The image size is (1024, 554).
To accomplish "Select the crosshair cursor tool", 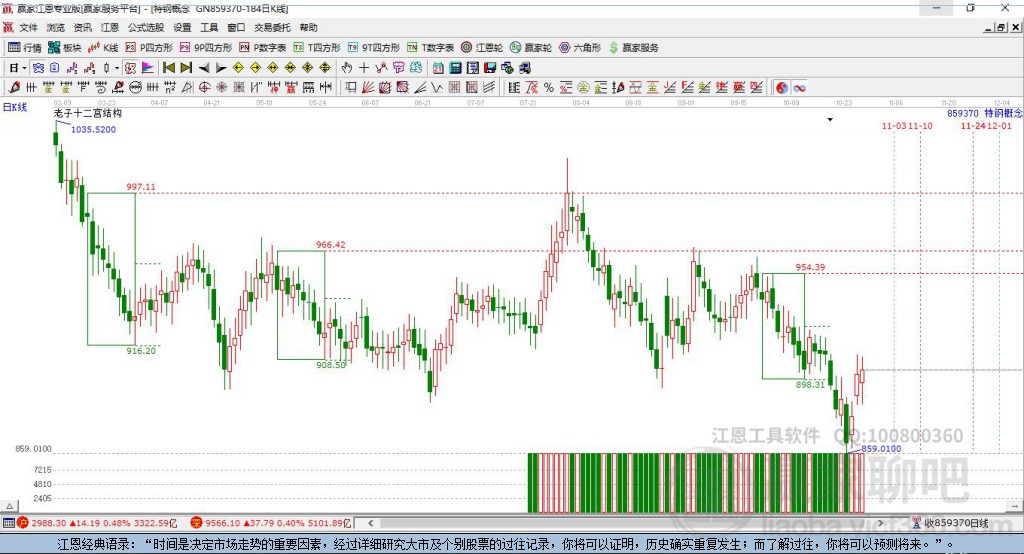I will pos(364,67).
